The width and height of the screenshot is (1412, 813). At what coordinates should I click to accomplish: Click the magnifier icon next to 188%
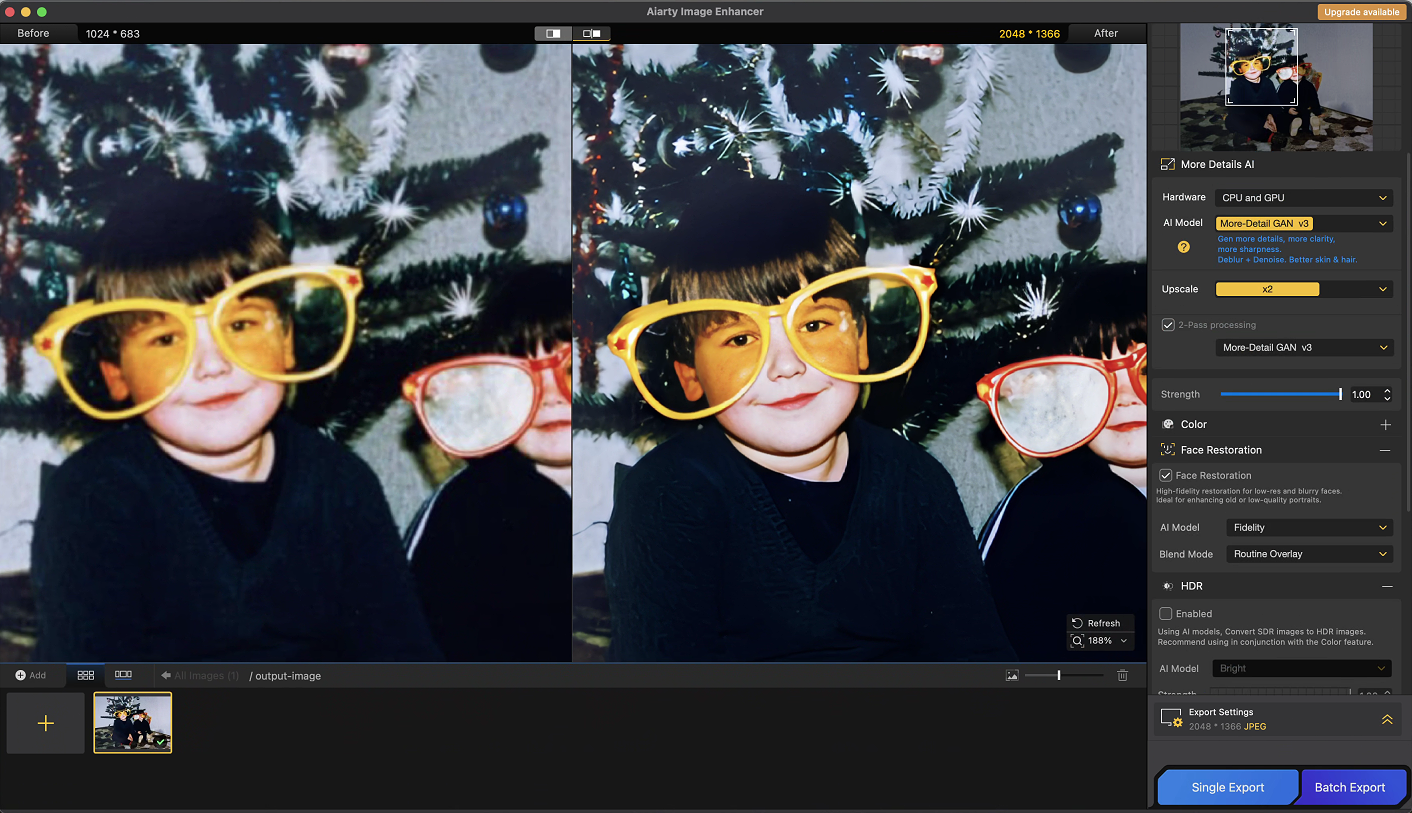[1077, 641]
